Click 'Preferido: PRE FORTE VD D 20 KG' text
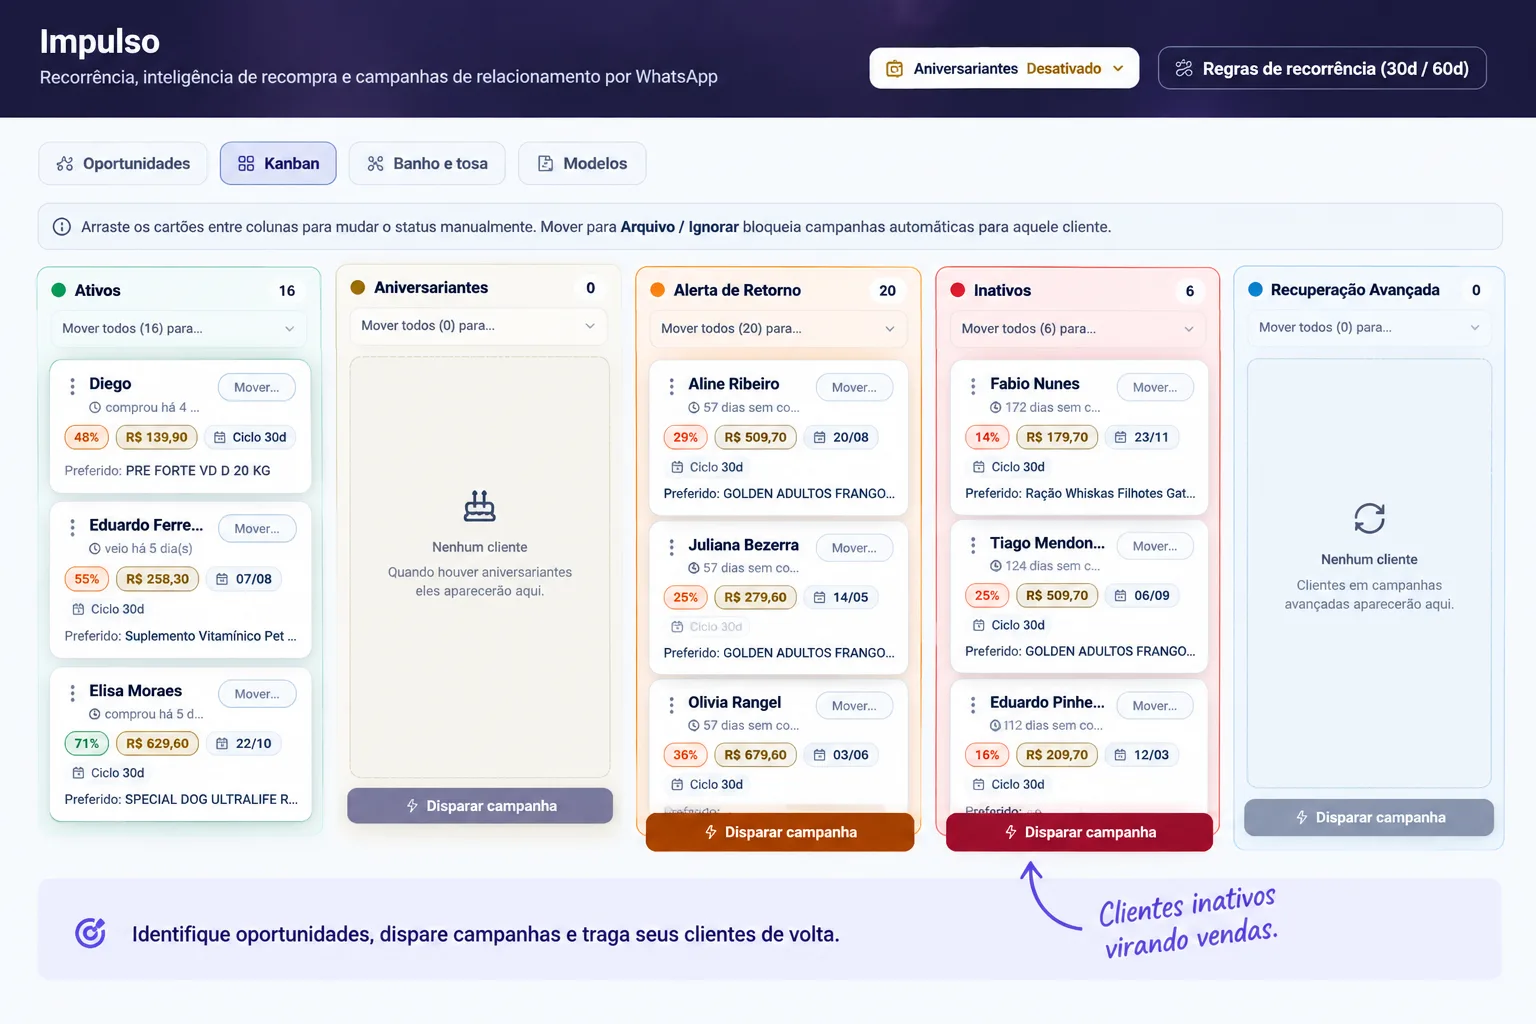The width and height of the screenshot is (1536, 1024). click(x=167, y=470)
